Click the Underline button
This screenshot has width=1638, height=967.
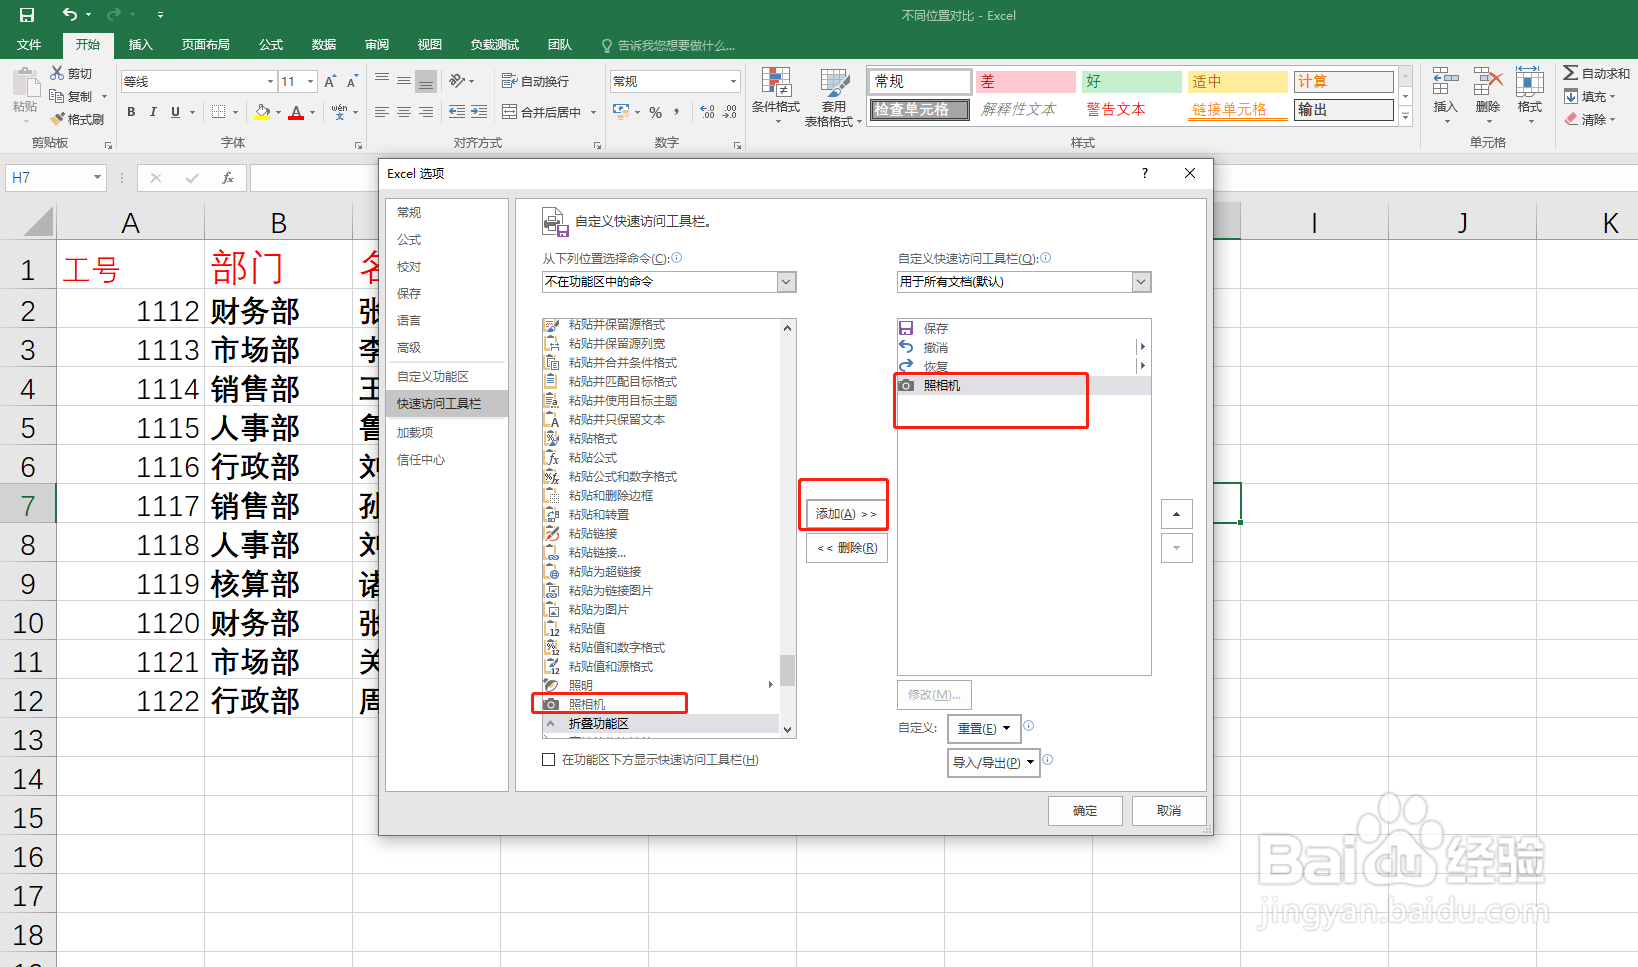[x=175, y=112]
